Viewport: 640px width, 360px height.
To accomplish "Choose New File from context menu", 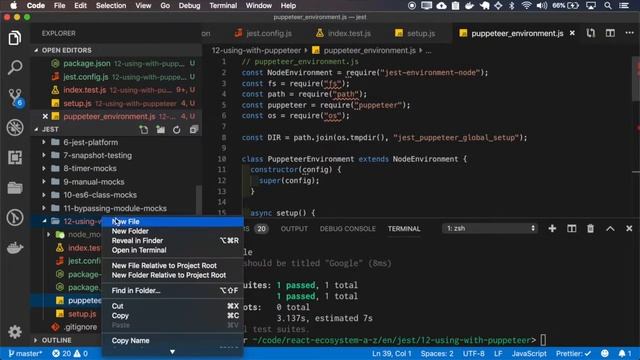I will point(172,221).
